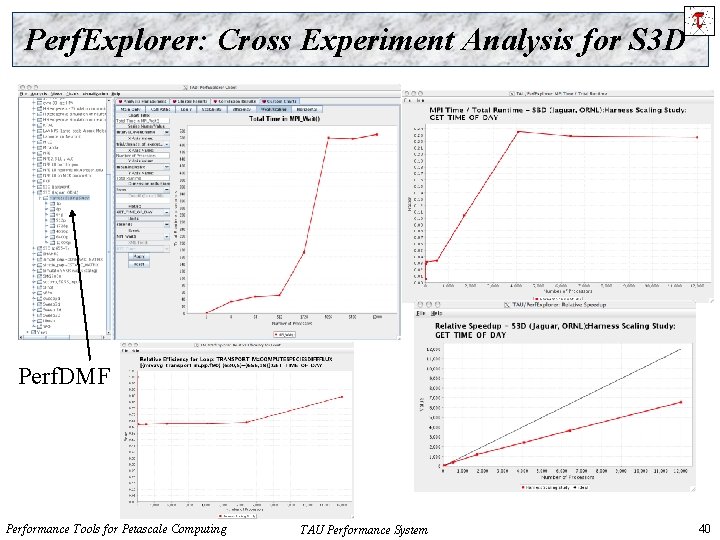Click the Y Axis Name input field
Image resolution: width=720 pixels, height=540 pixels.
click(142, 178)
